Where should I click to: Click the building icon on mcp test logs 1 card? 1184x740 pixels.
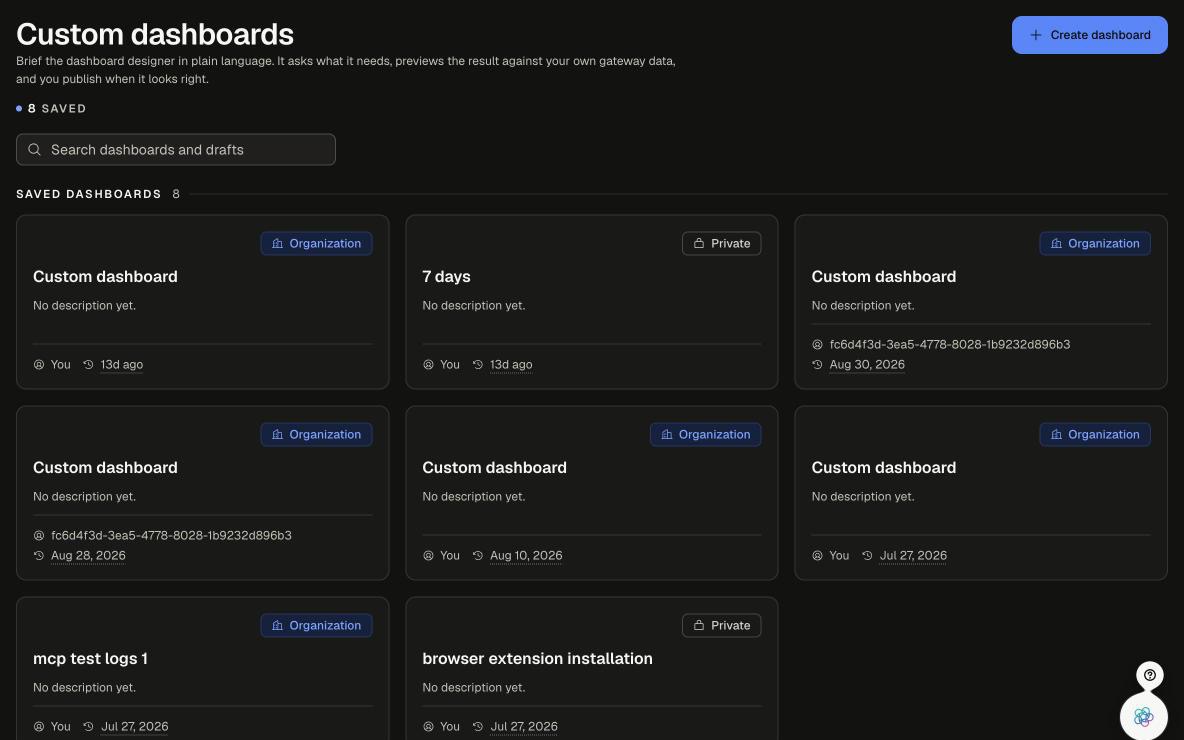[277, 625]
